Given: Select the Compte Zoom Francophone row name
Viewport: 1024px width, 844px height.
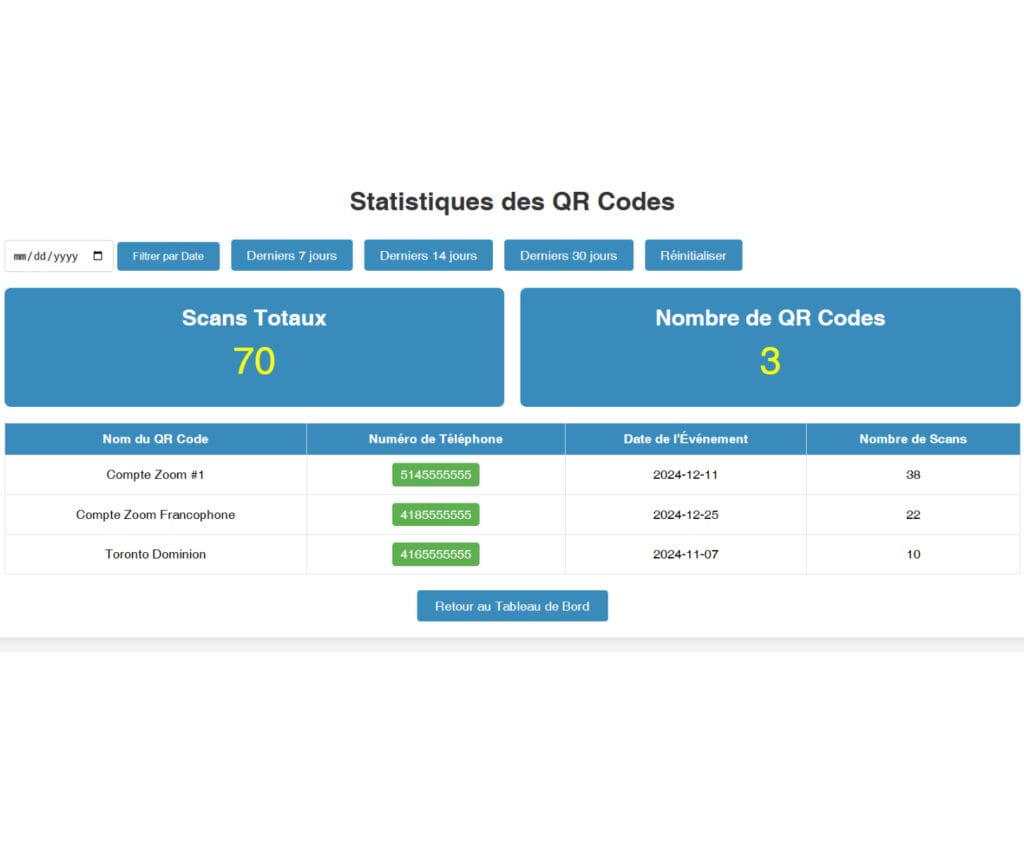Looking at the screenshot, I should coord(155,515).
